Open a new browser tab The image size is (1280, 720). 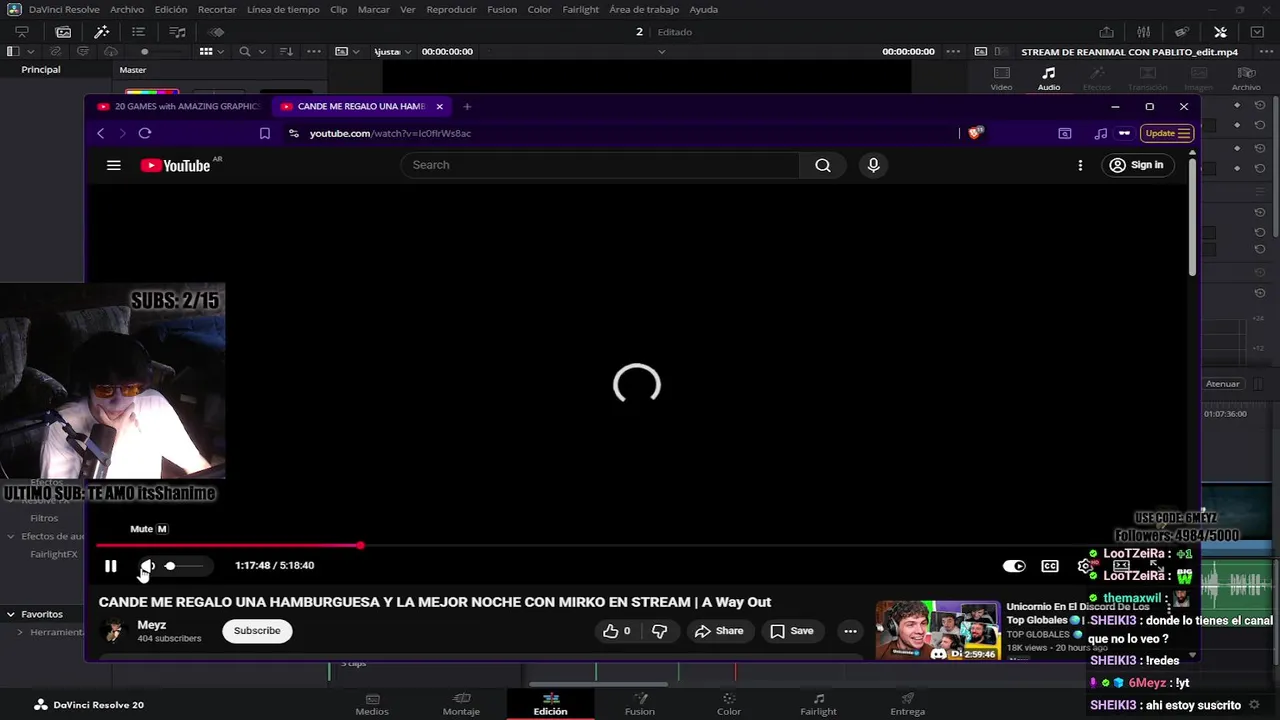(467, 106)
